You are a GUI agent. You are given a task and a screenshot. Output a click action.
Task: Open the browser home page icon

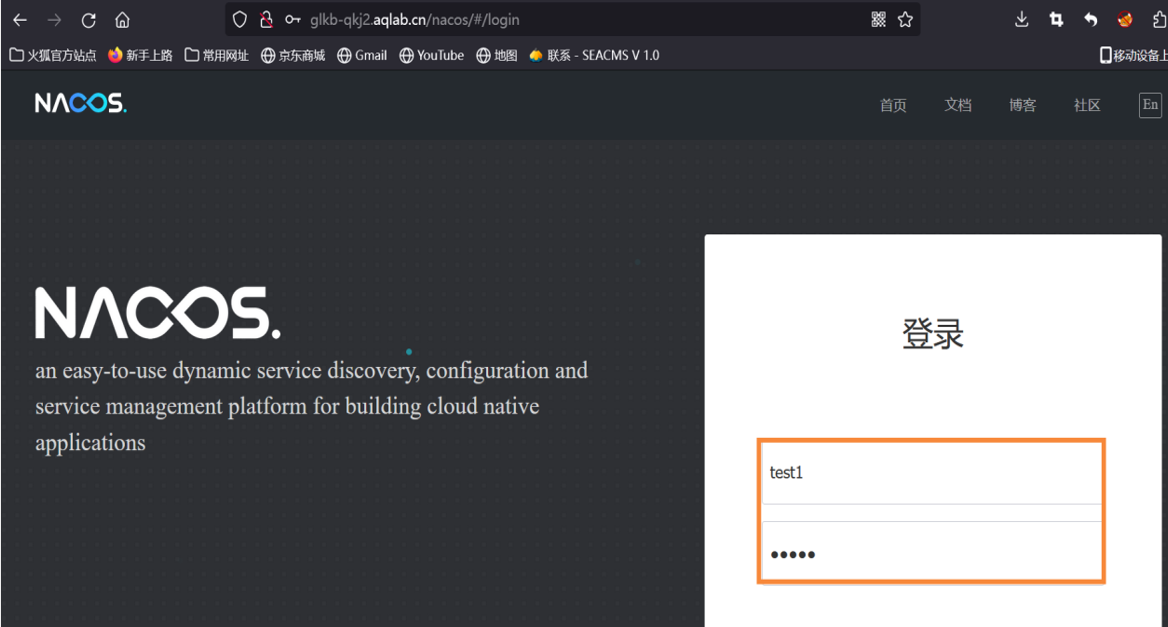(122, 20)
